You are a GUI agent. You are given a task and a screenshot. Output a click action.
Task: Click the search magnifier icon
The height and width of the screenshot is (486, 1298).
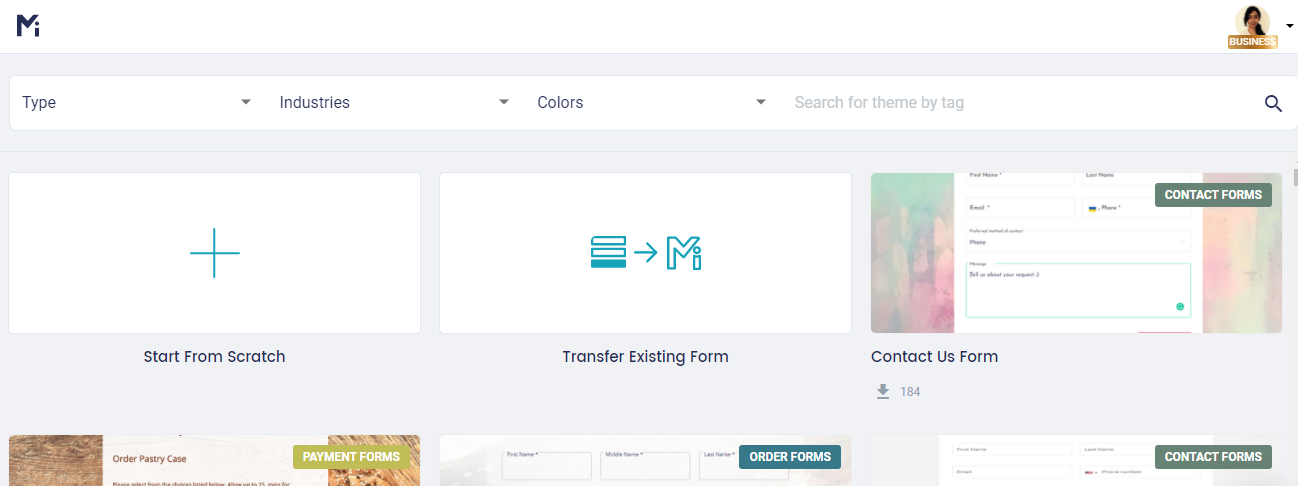(1273, 103)
